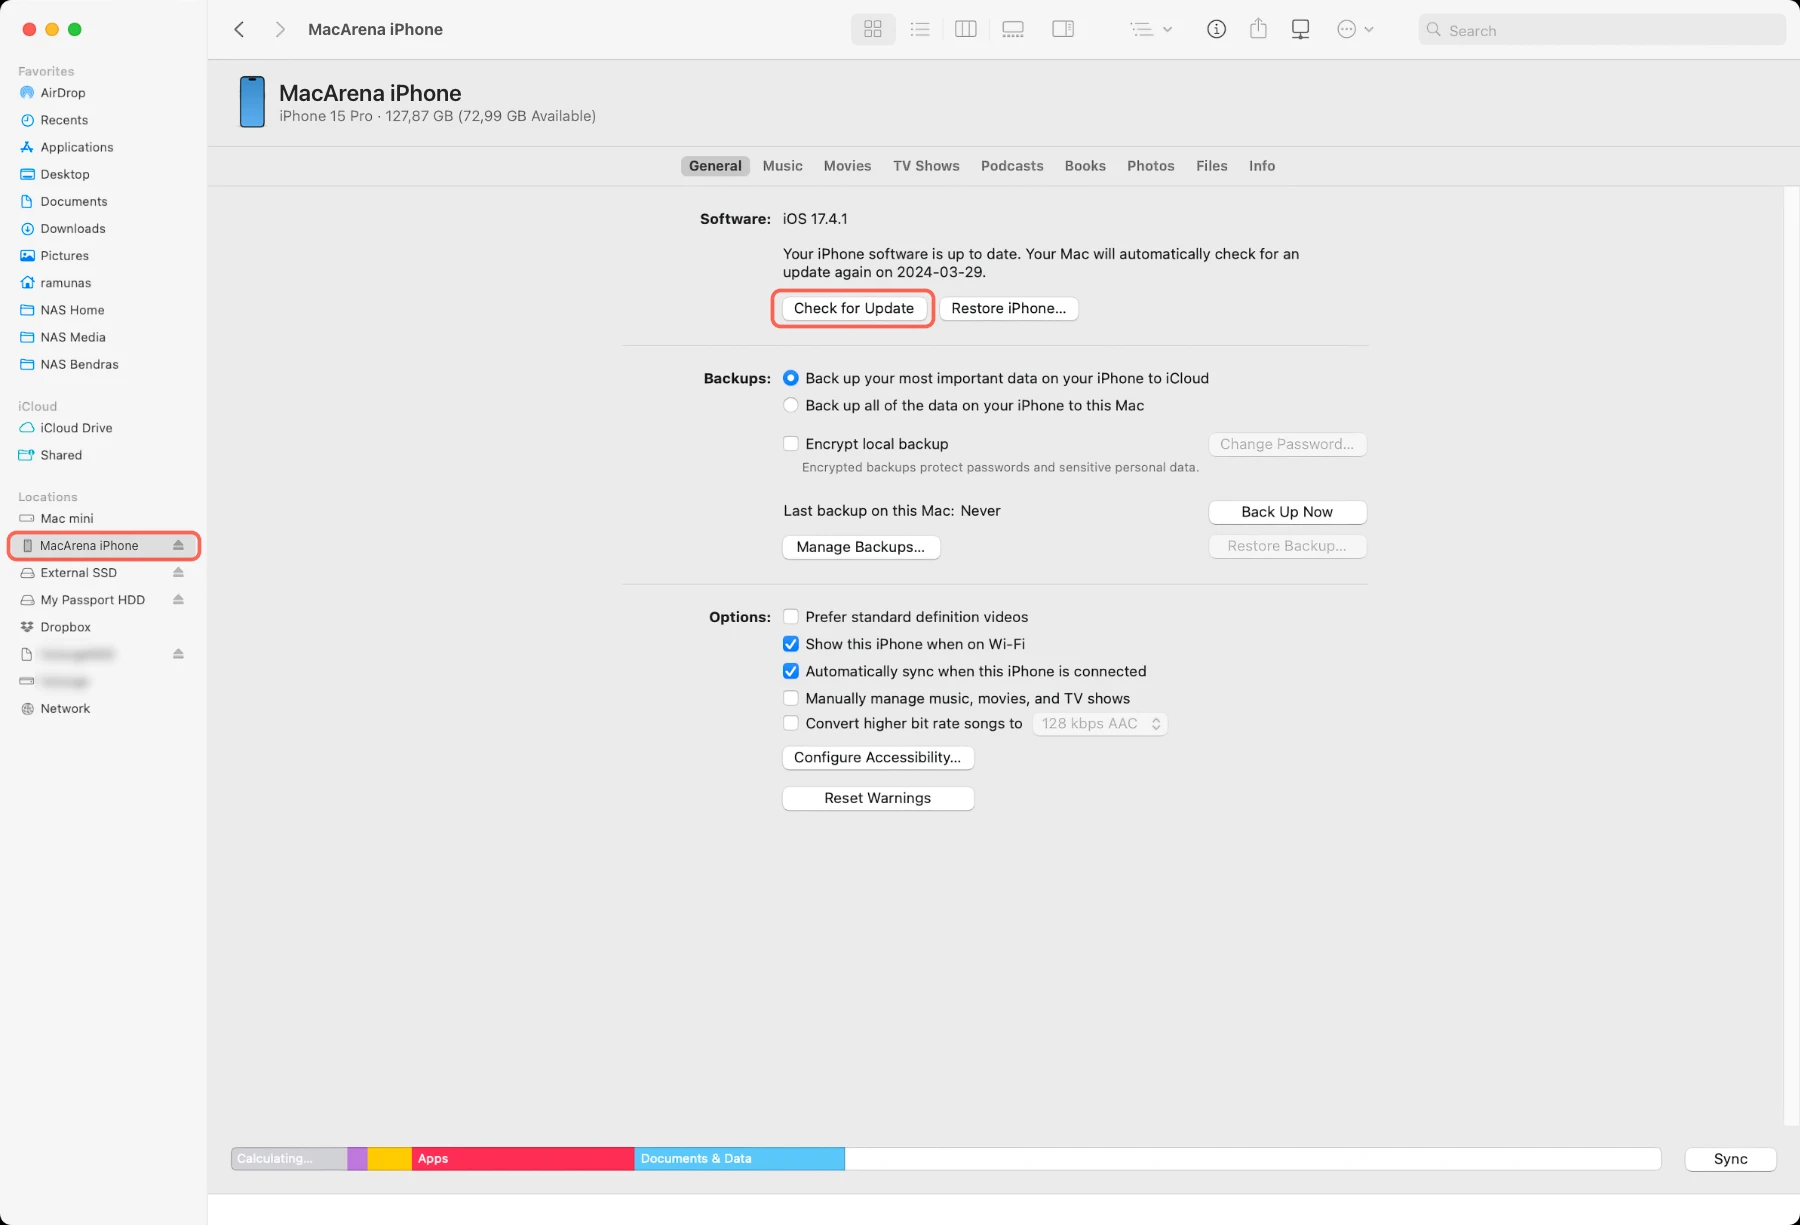Switch to the Info tab

1262,166
